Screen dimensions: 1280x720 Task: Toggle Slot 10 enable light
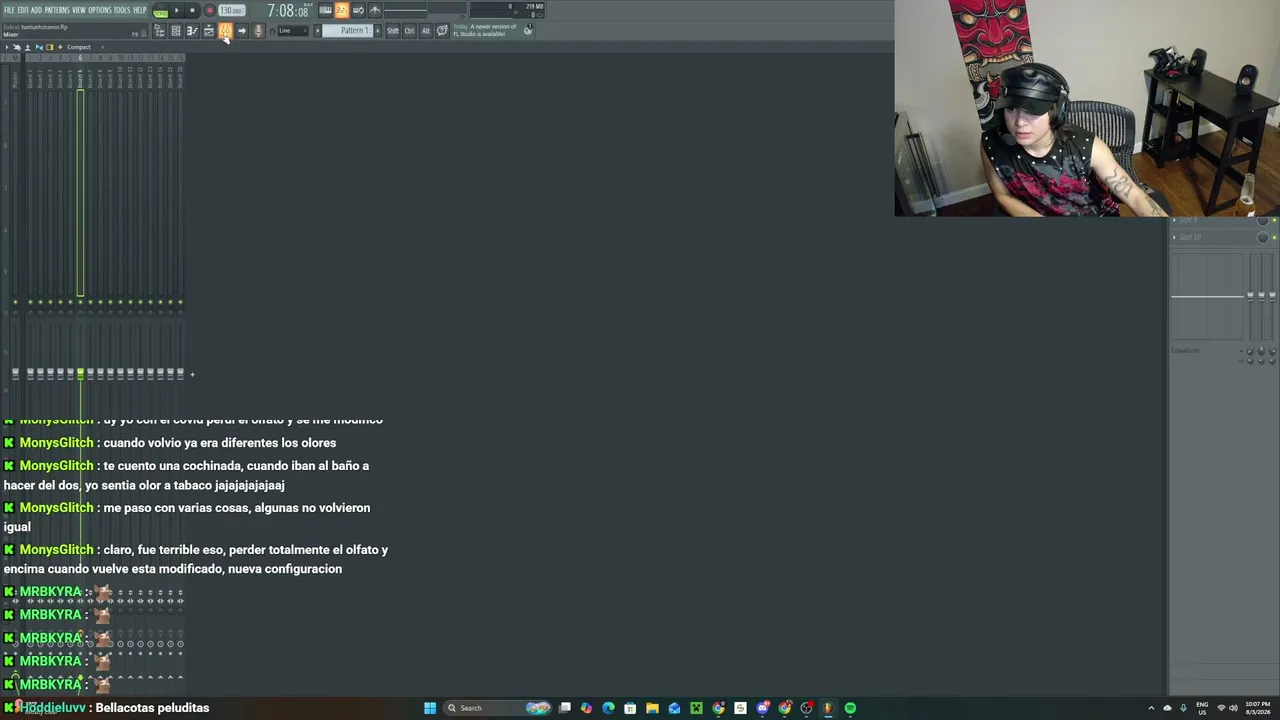(x=1274, y=238)
